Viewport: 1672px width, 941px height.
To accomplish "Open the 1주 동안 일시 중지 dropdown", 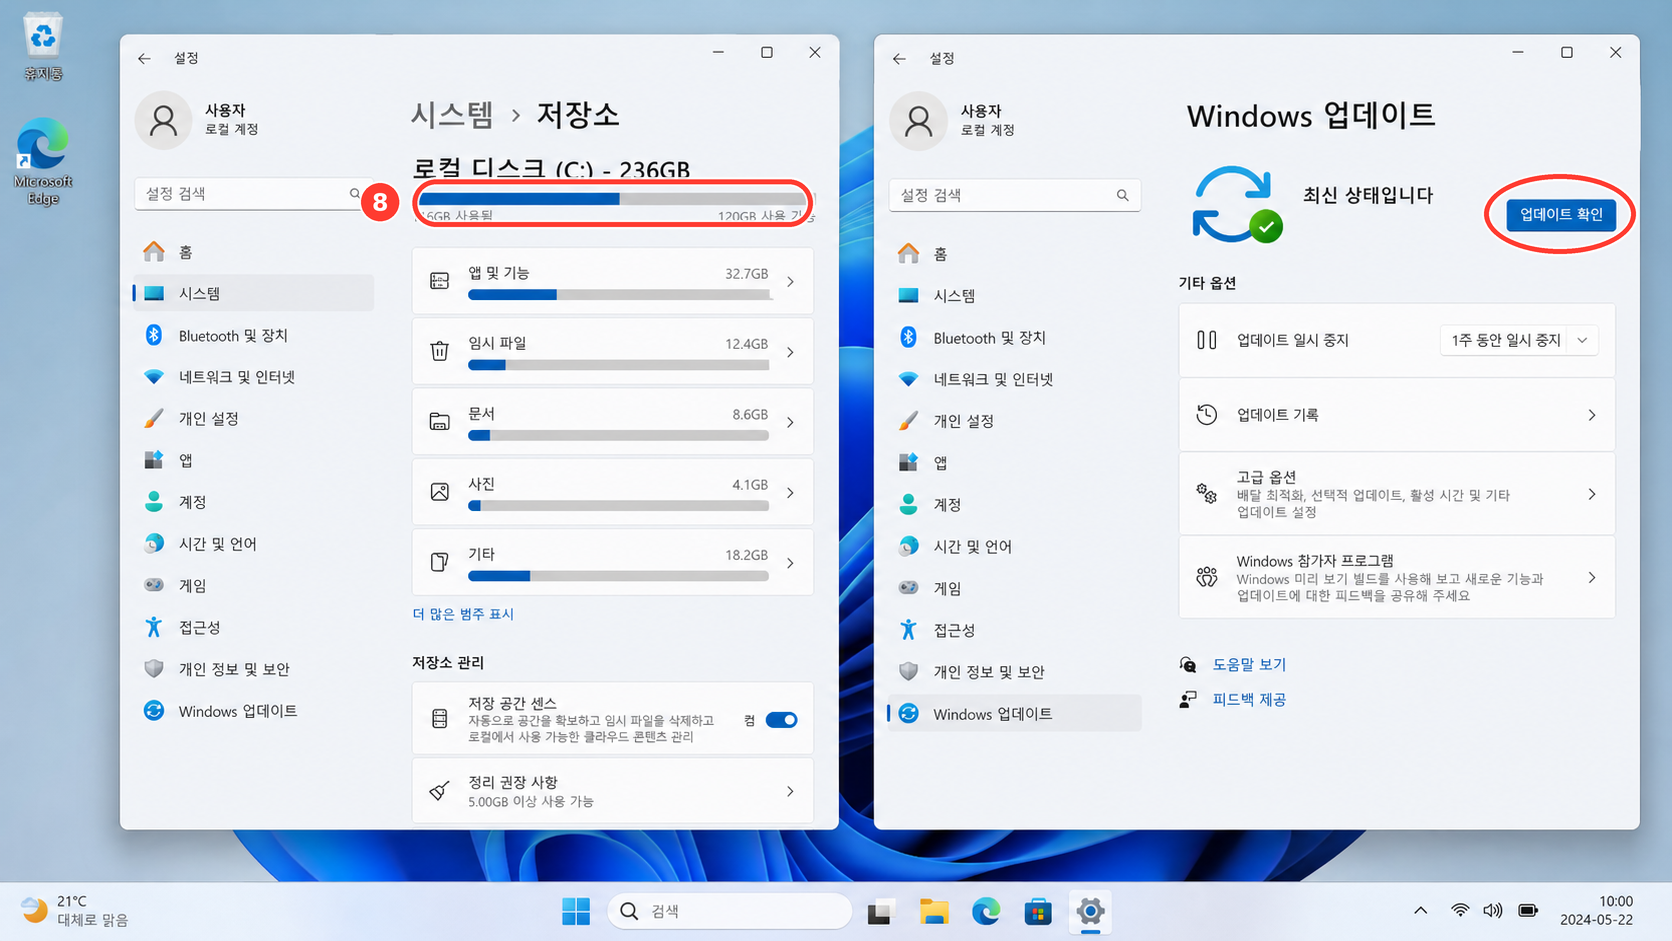I will point(1519,340).
